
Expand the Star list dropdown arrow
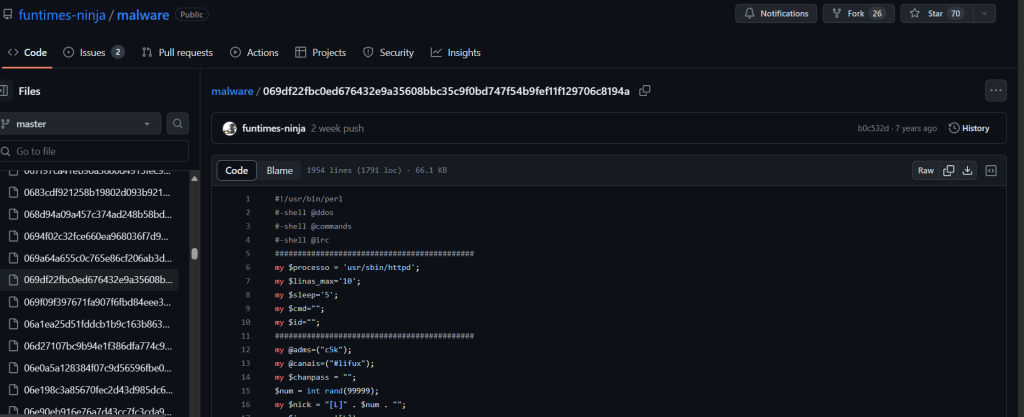click(985, 14)
